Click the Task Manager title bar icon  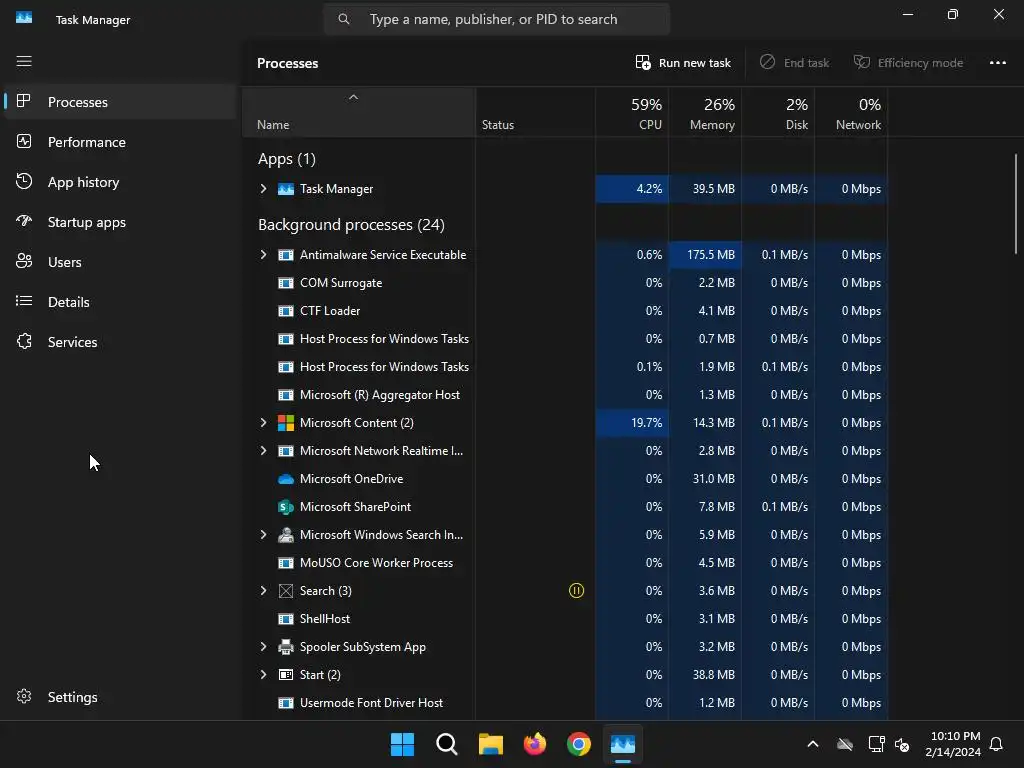tap(24, 18)
